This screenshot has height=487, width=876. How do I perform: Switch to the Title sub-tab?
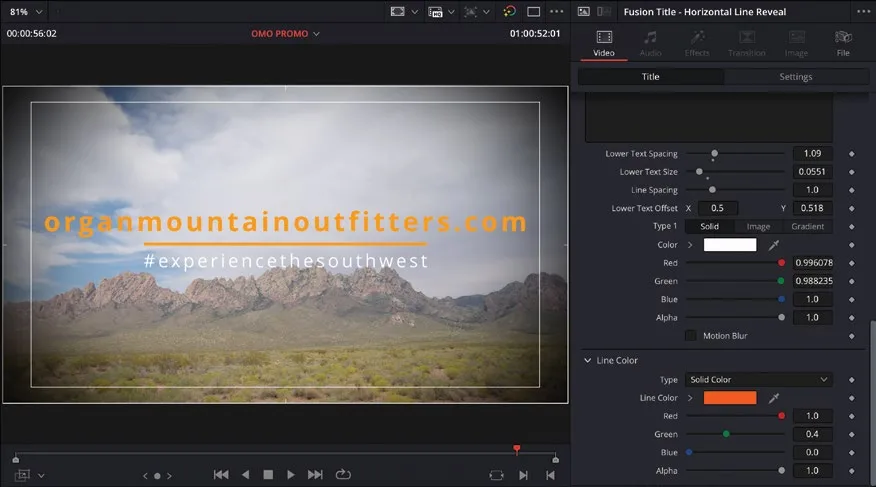pyautogui.click(x=650, y=77)
